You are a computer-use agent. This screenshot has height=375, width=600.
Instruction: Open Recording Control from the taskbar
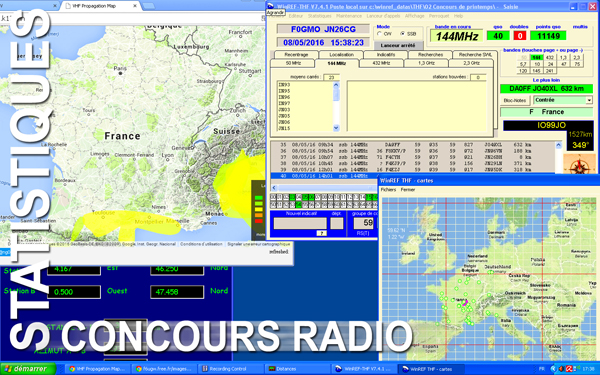231,369
